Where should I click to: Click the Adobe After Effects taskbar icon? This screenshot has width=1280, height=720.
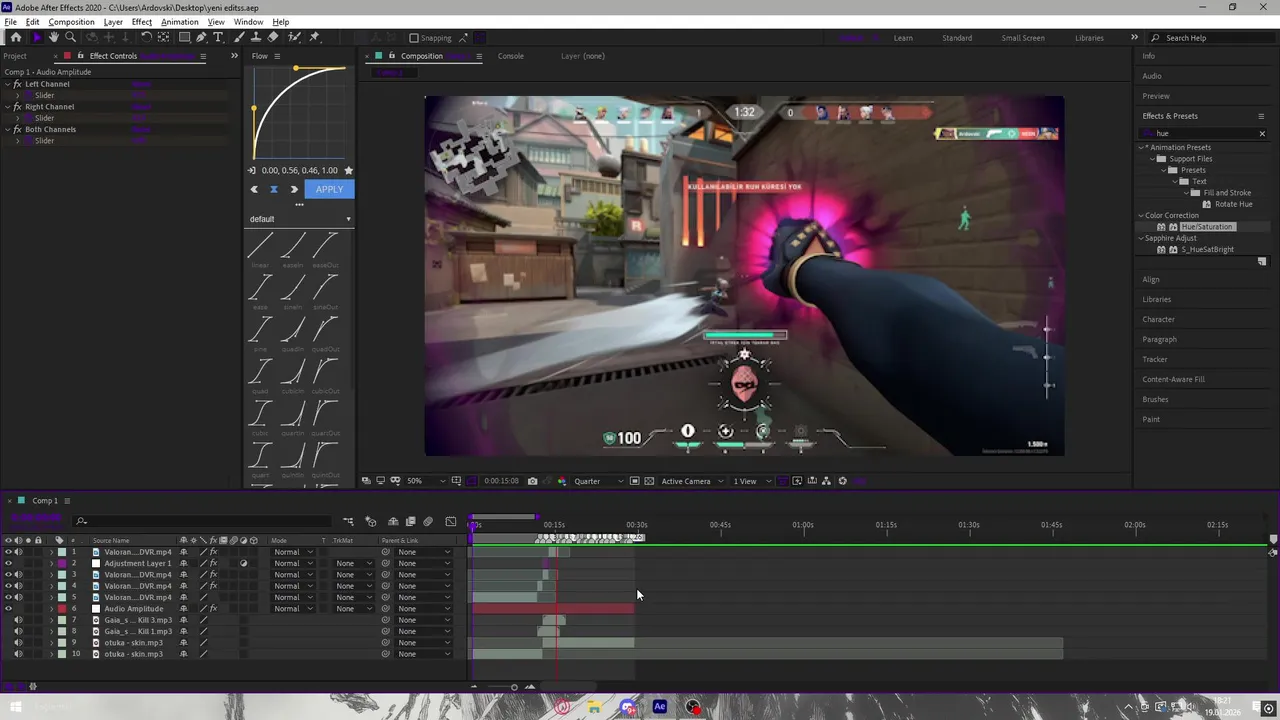(660, 707)
